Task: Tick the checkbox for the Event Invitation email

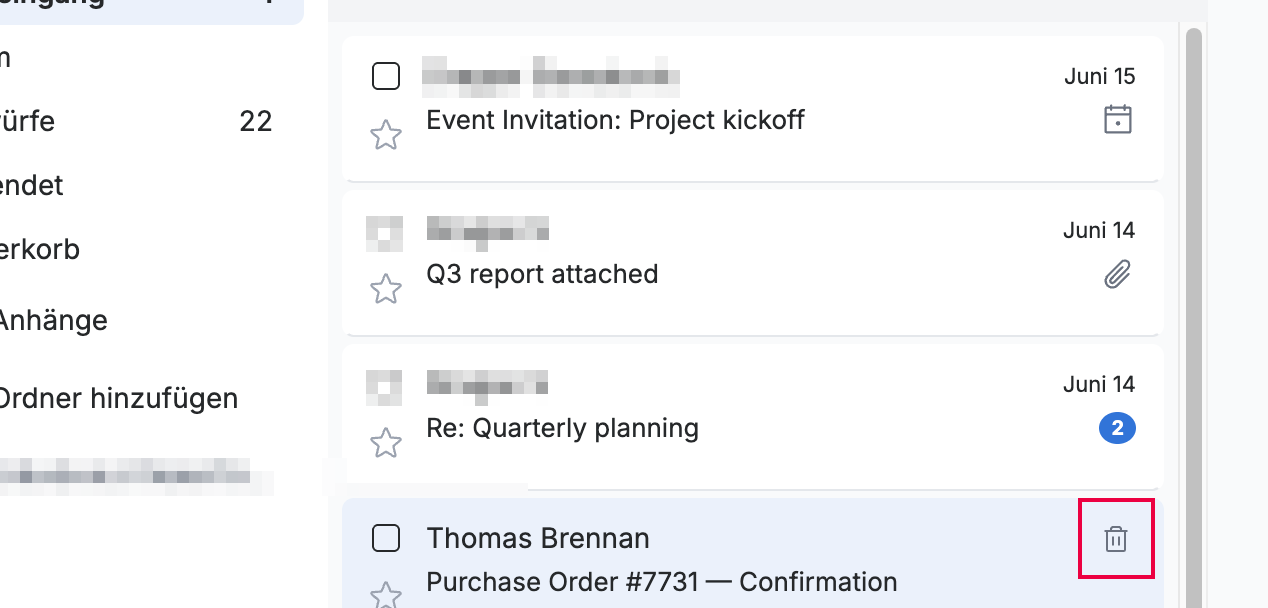Action: [x=386, y=76]
